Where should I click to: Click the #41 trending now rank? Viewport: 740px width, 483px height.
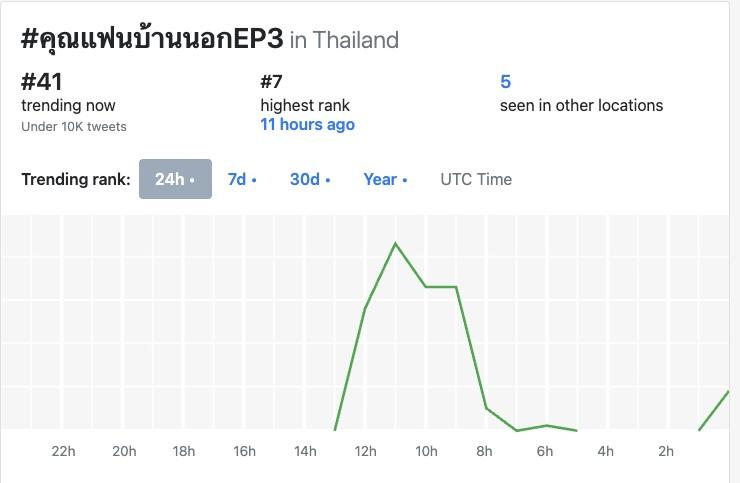coord(42,82)
